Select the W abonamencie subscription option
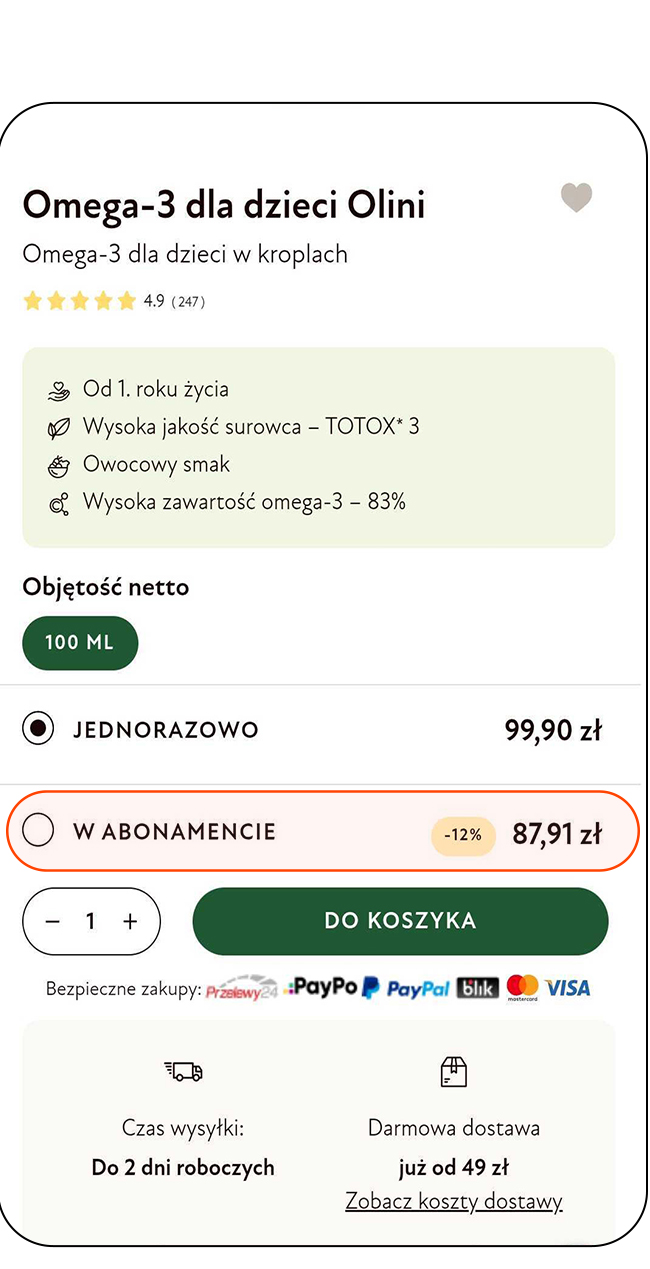This screenshot has height=1269, width=650. [323, 831]
